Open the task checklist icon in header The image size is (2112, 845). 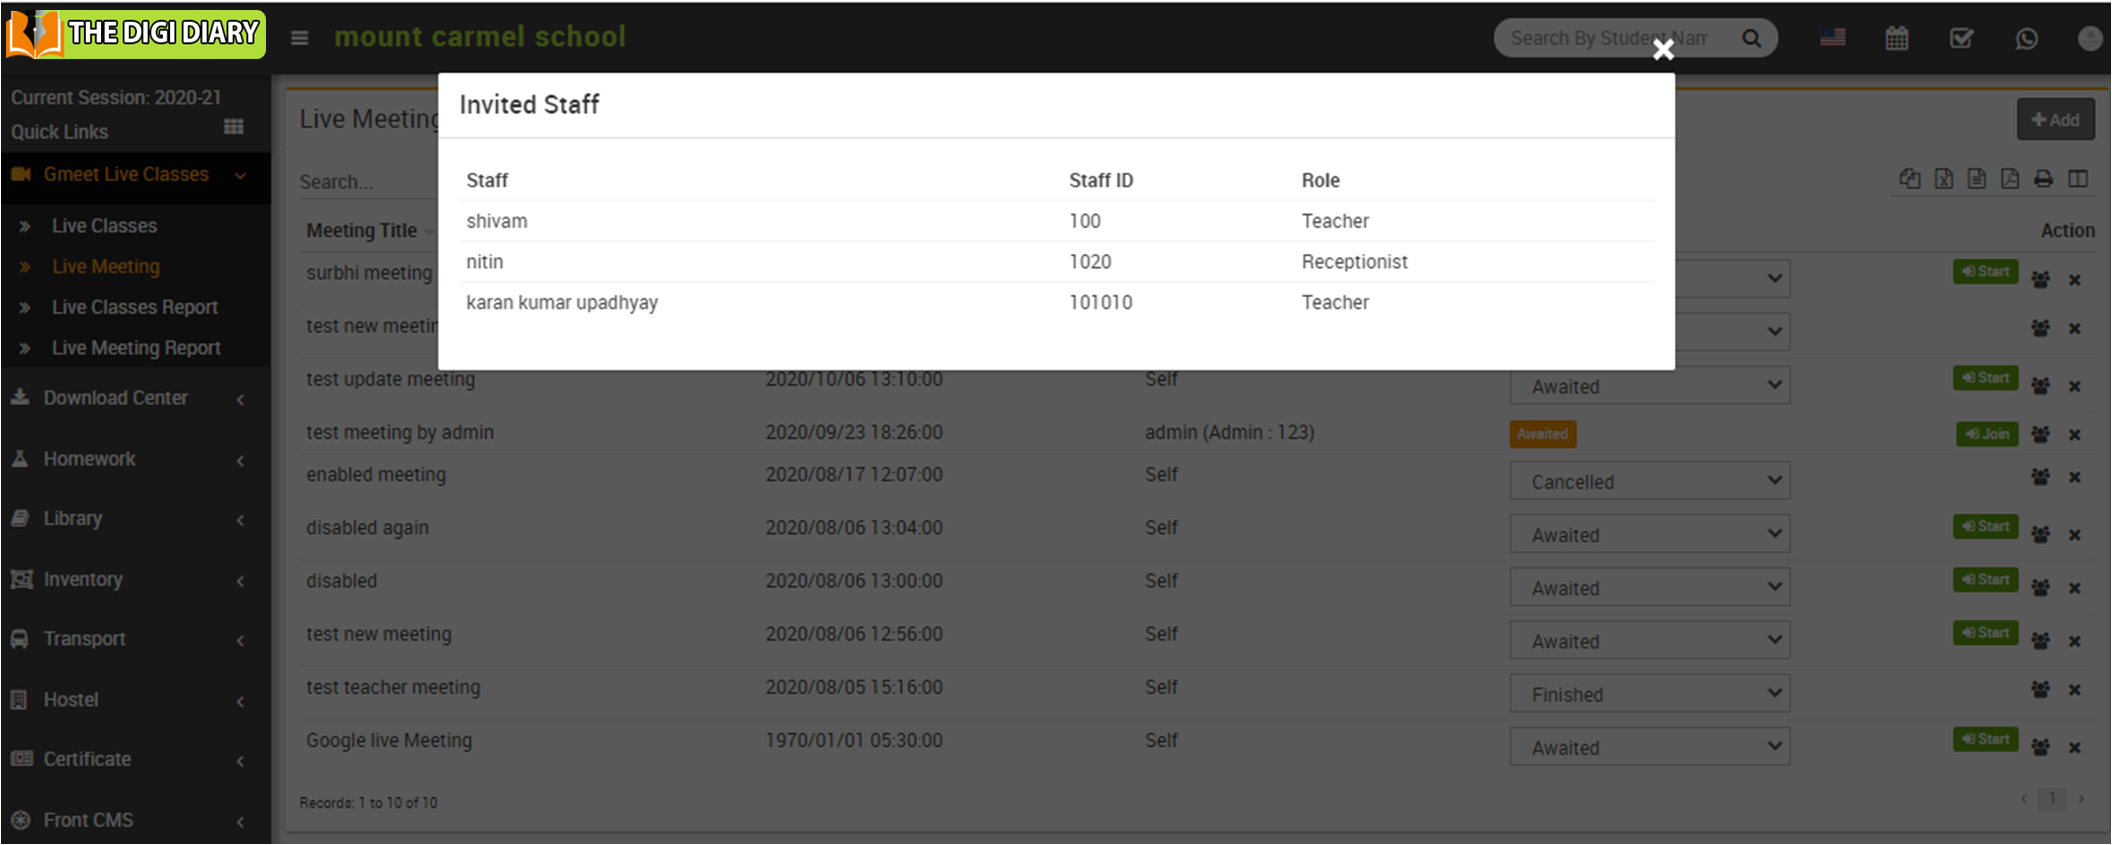coord(1961,39)
